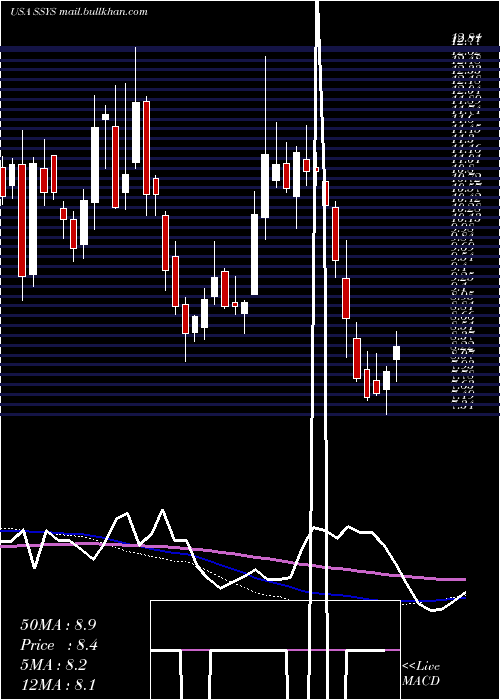Click the "12MA : 8.1" value text
This screenshot has height=700, width=500.
pos(58,685)
